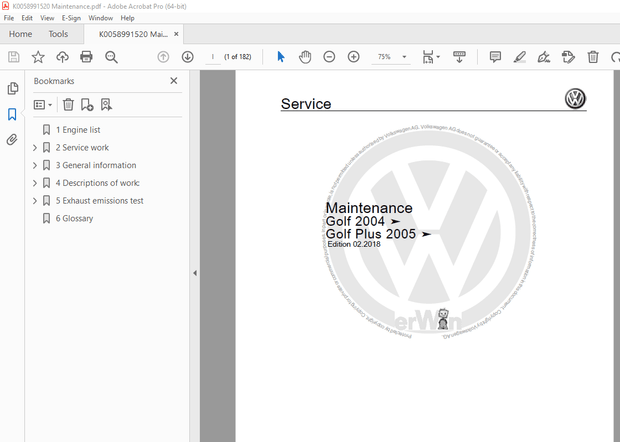Open the File menu

9,18
